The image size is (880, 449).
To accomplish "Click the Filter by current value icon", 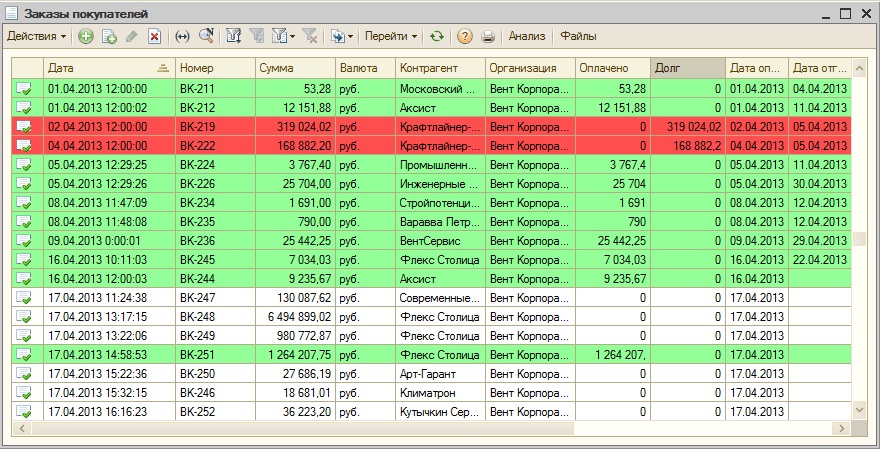I will coord(256,37).
